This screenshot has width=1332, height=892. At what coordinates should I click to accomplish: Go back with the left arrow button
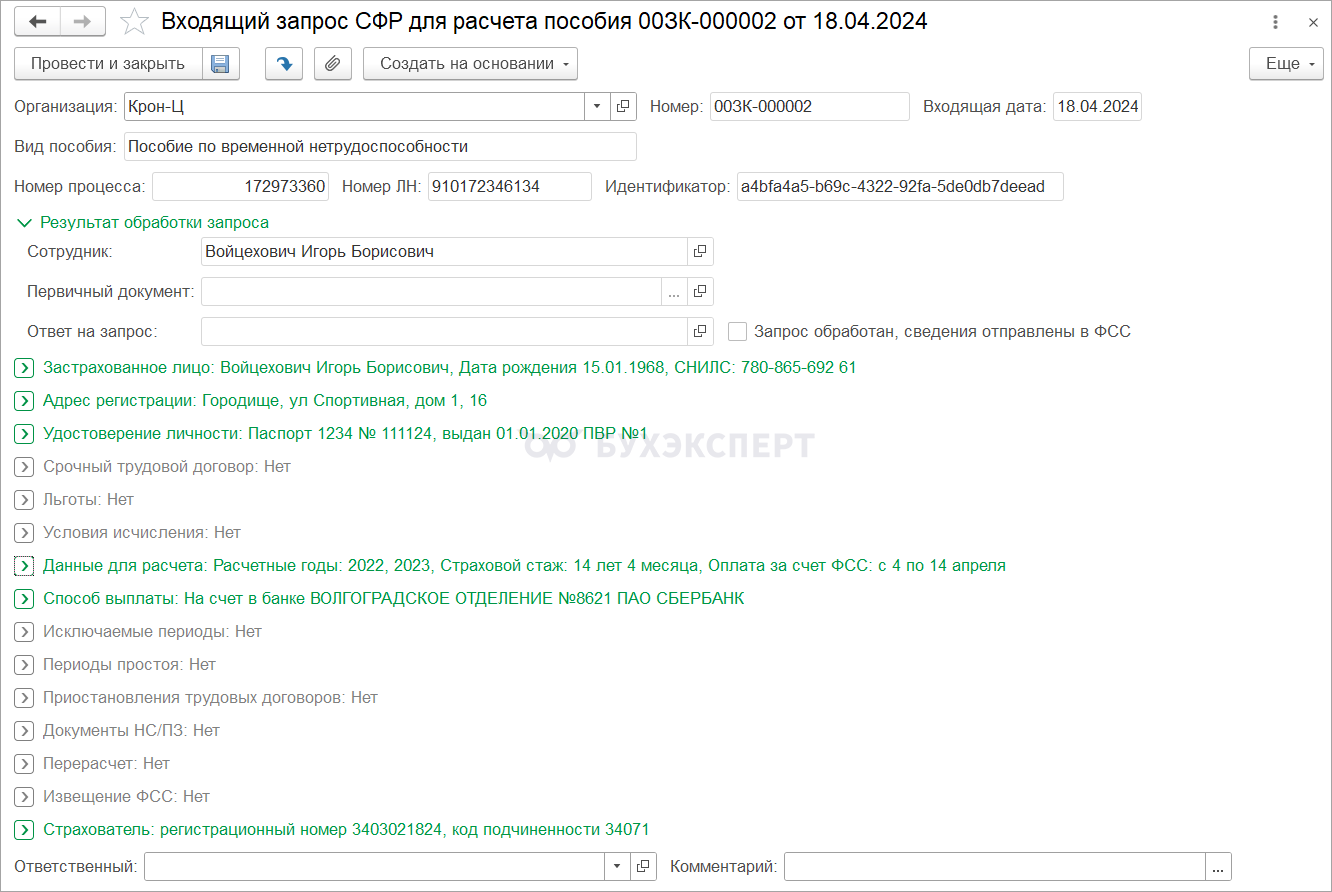point(37,21)
